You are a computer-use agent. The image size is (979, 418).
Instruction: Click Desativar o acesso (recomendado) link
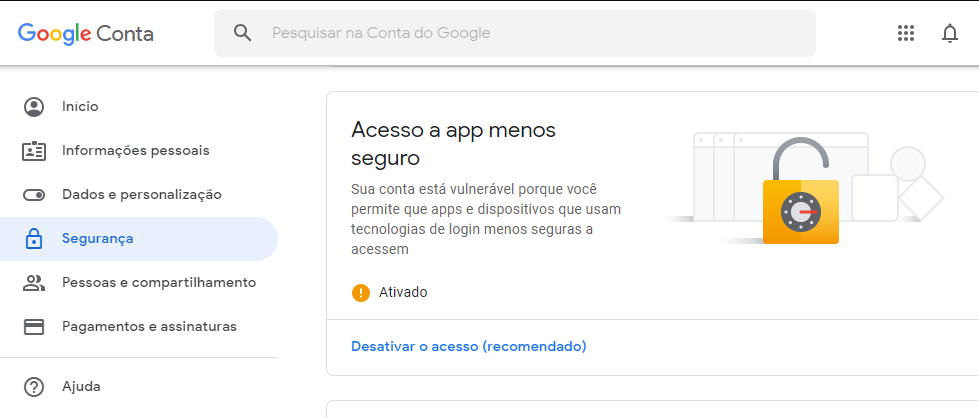pyautogui.click(x=468, y=346)
